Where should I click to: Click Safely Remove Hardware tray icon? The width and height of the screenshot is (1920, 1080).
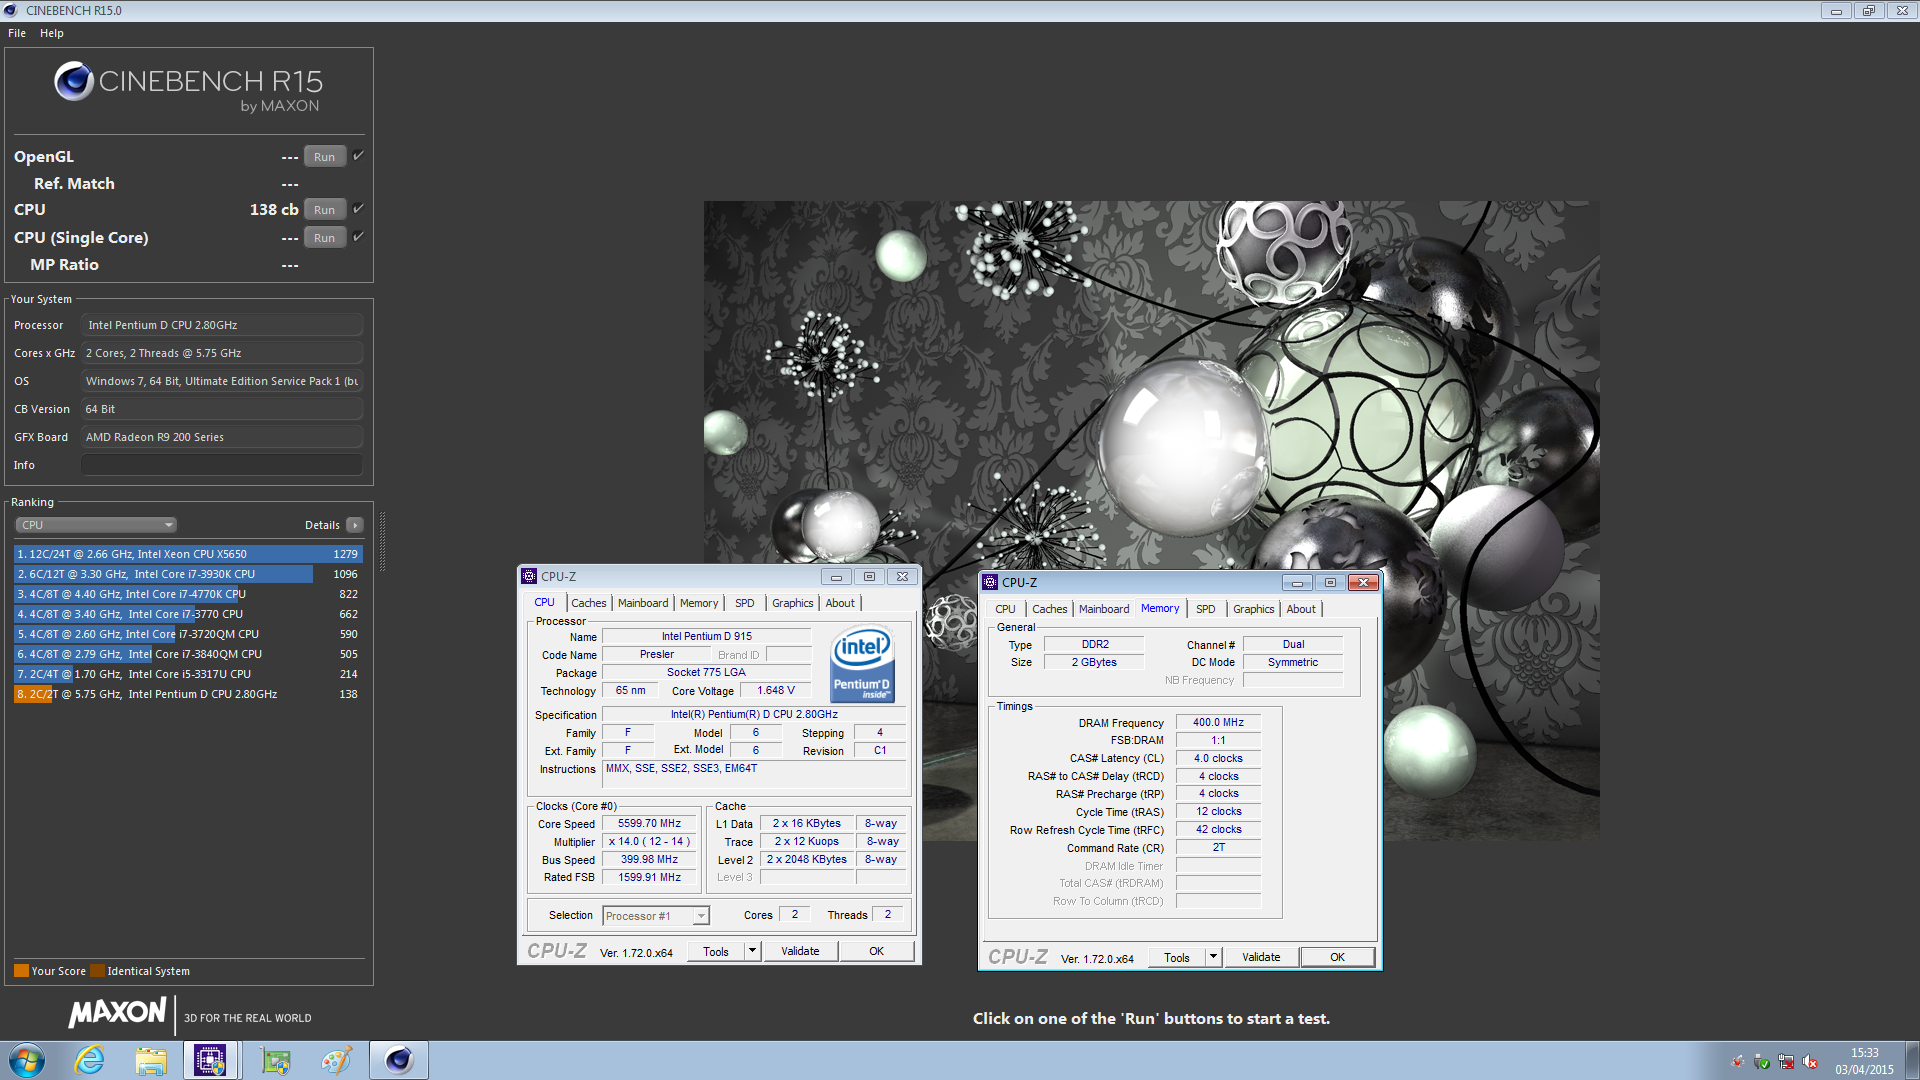(1762, 1062)
